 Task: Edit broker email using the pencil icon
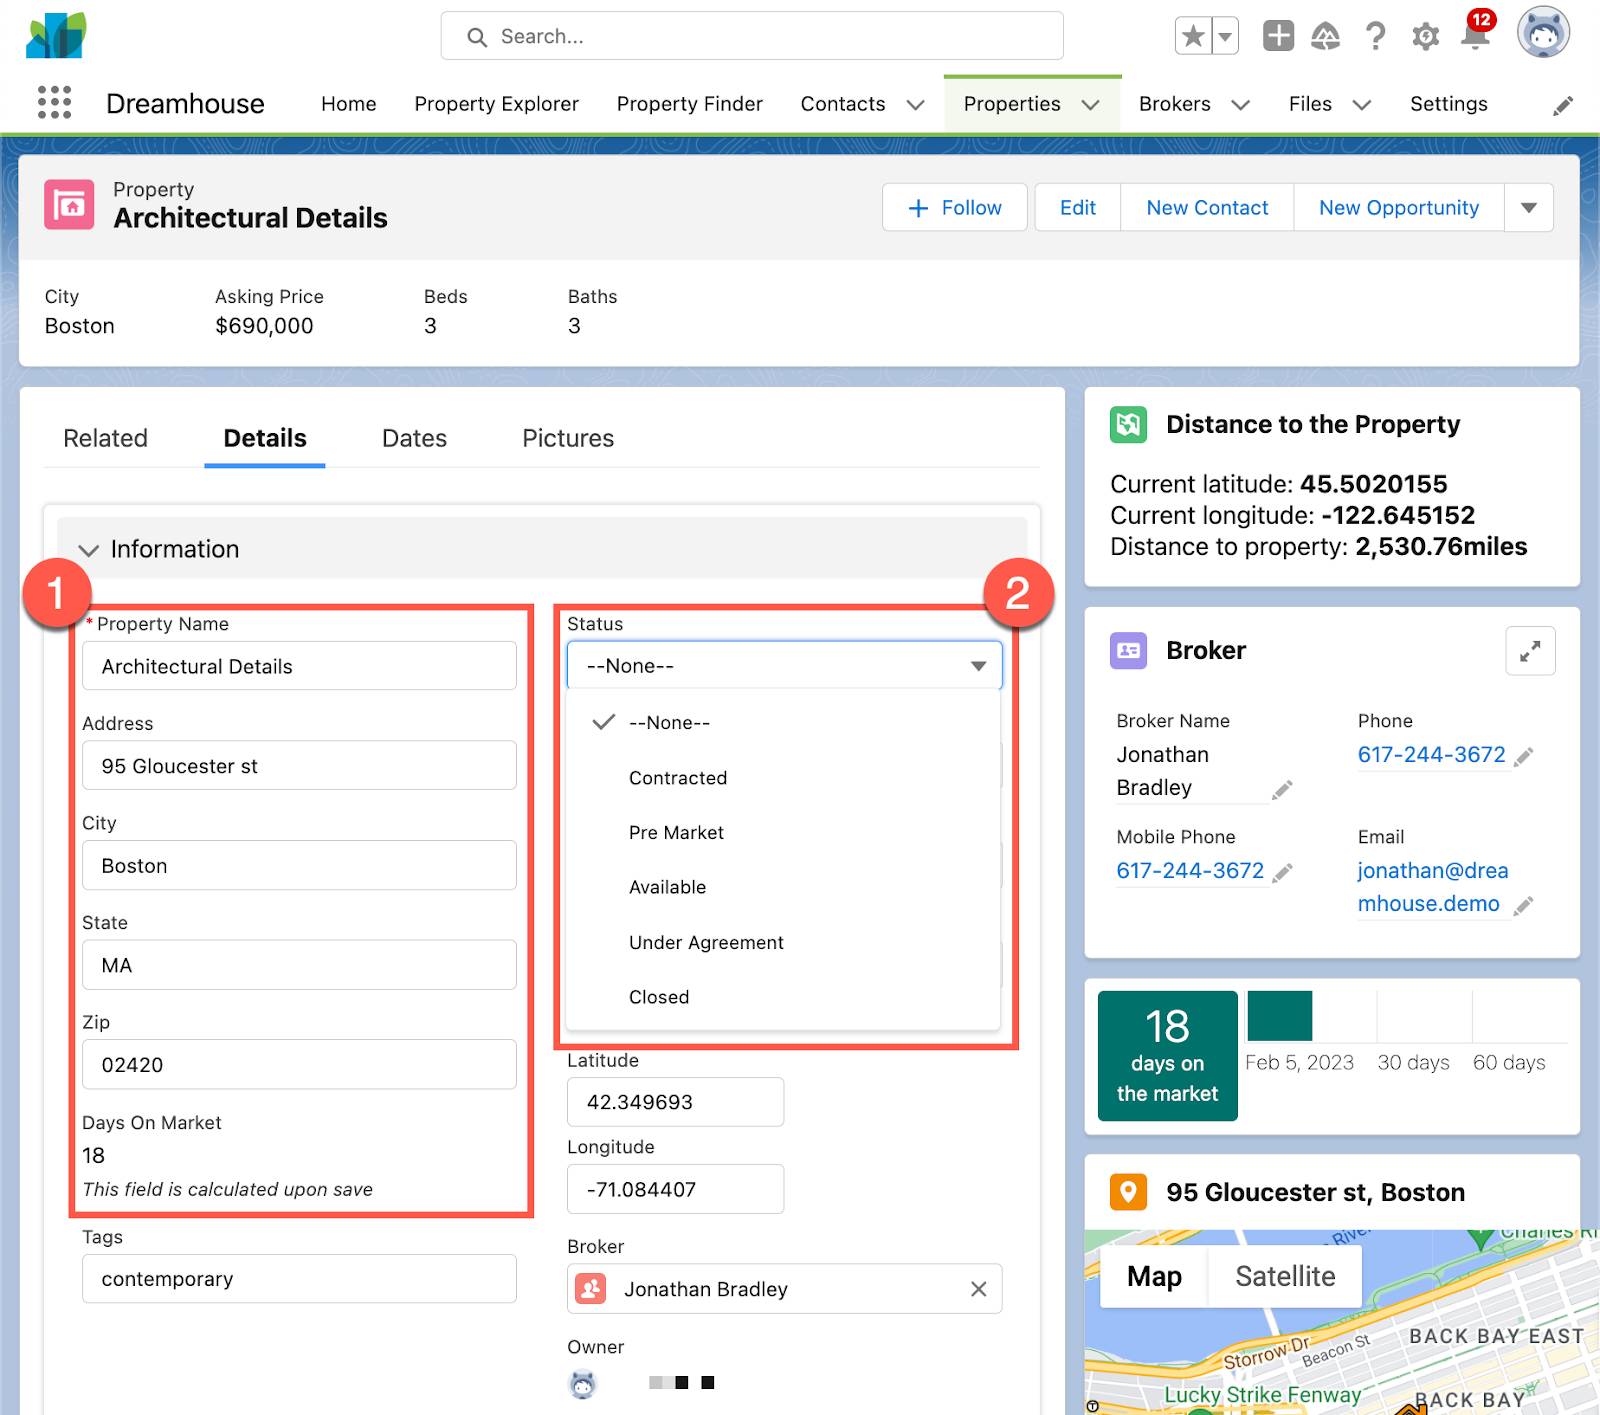[x=1524, y=904]
